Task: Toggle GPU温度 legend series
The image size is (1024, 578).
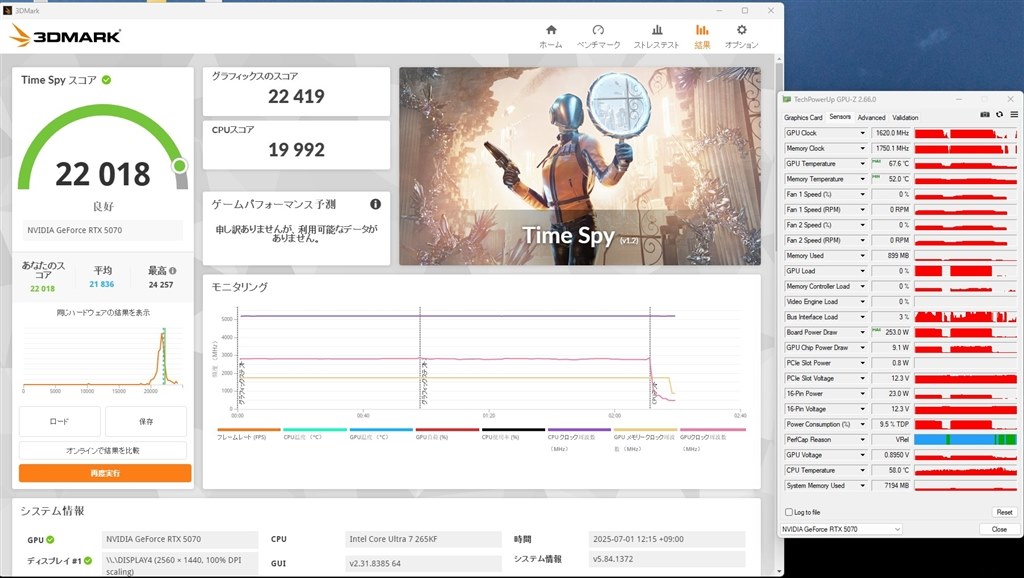Action: click(381, 434)
